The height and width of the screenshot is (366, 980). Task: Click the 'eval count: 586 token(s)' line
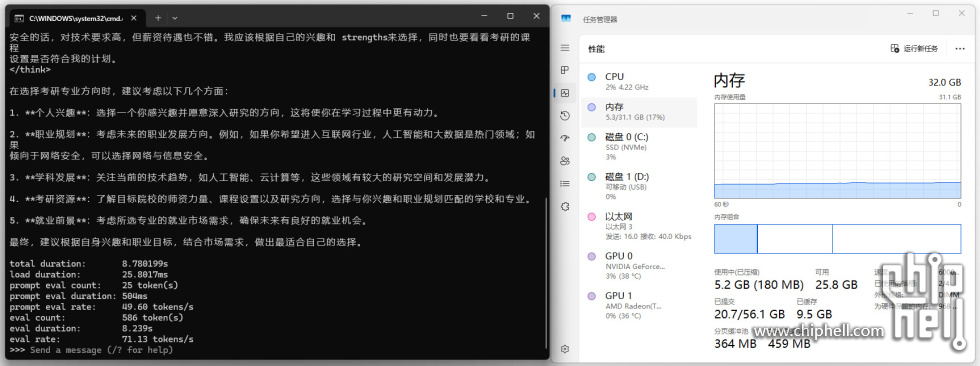96,318
